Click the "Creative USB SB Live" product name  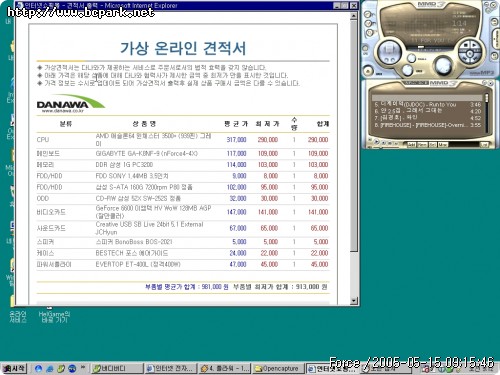pos(149,228)
